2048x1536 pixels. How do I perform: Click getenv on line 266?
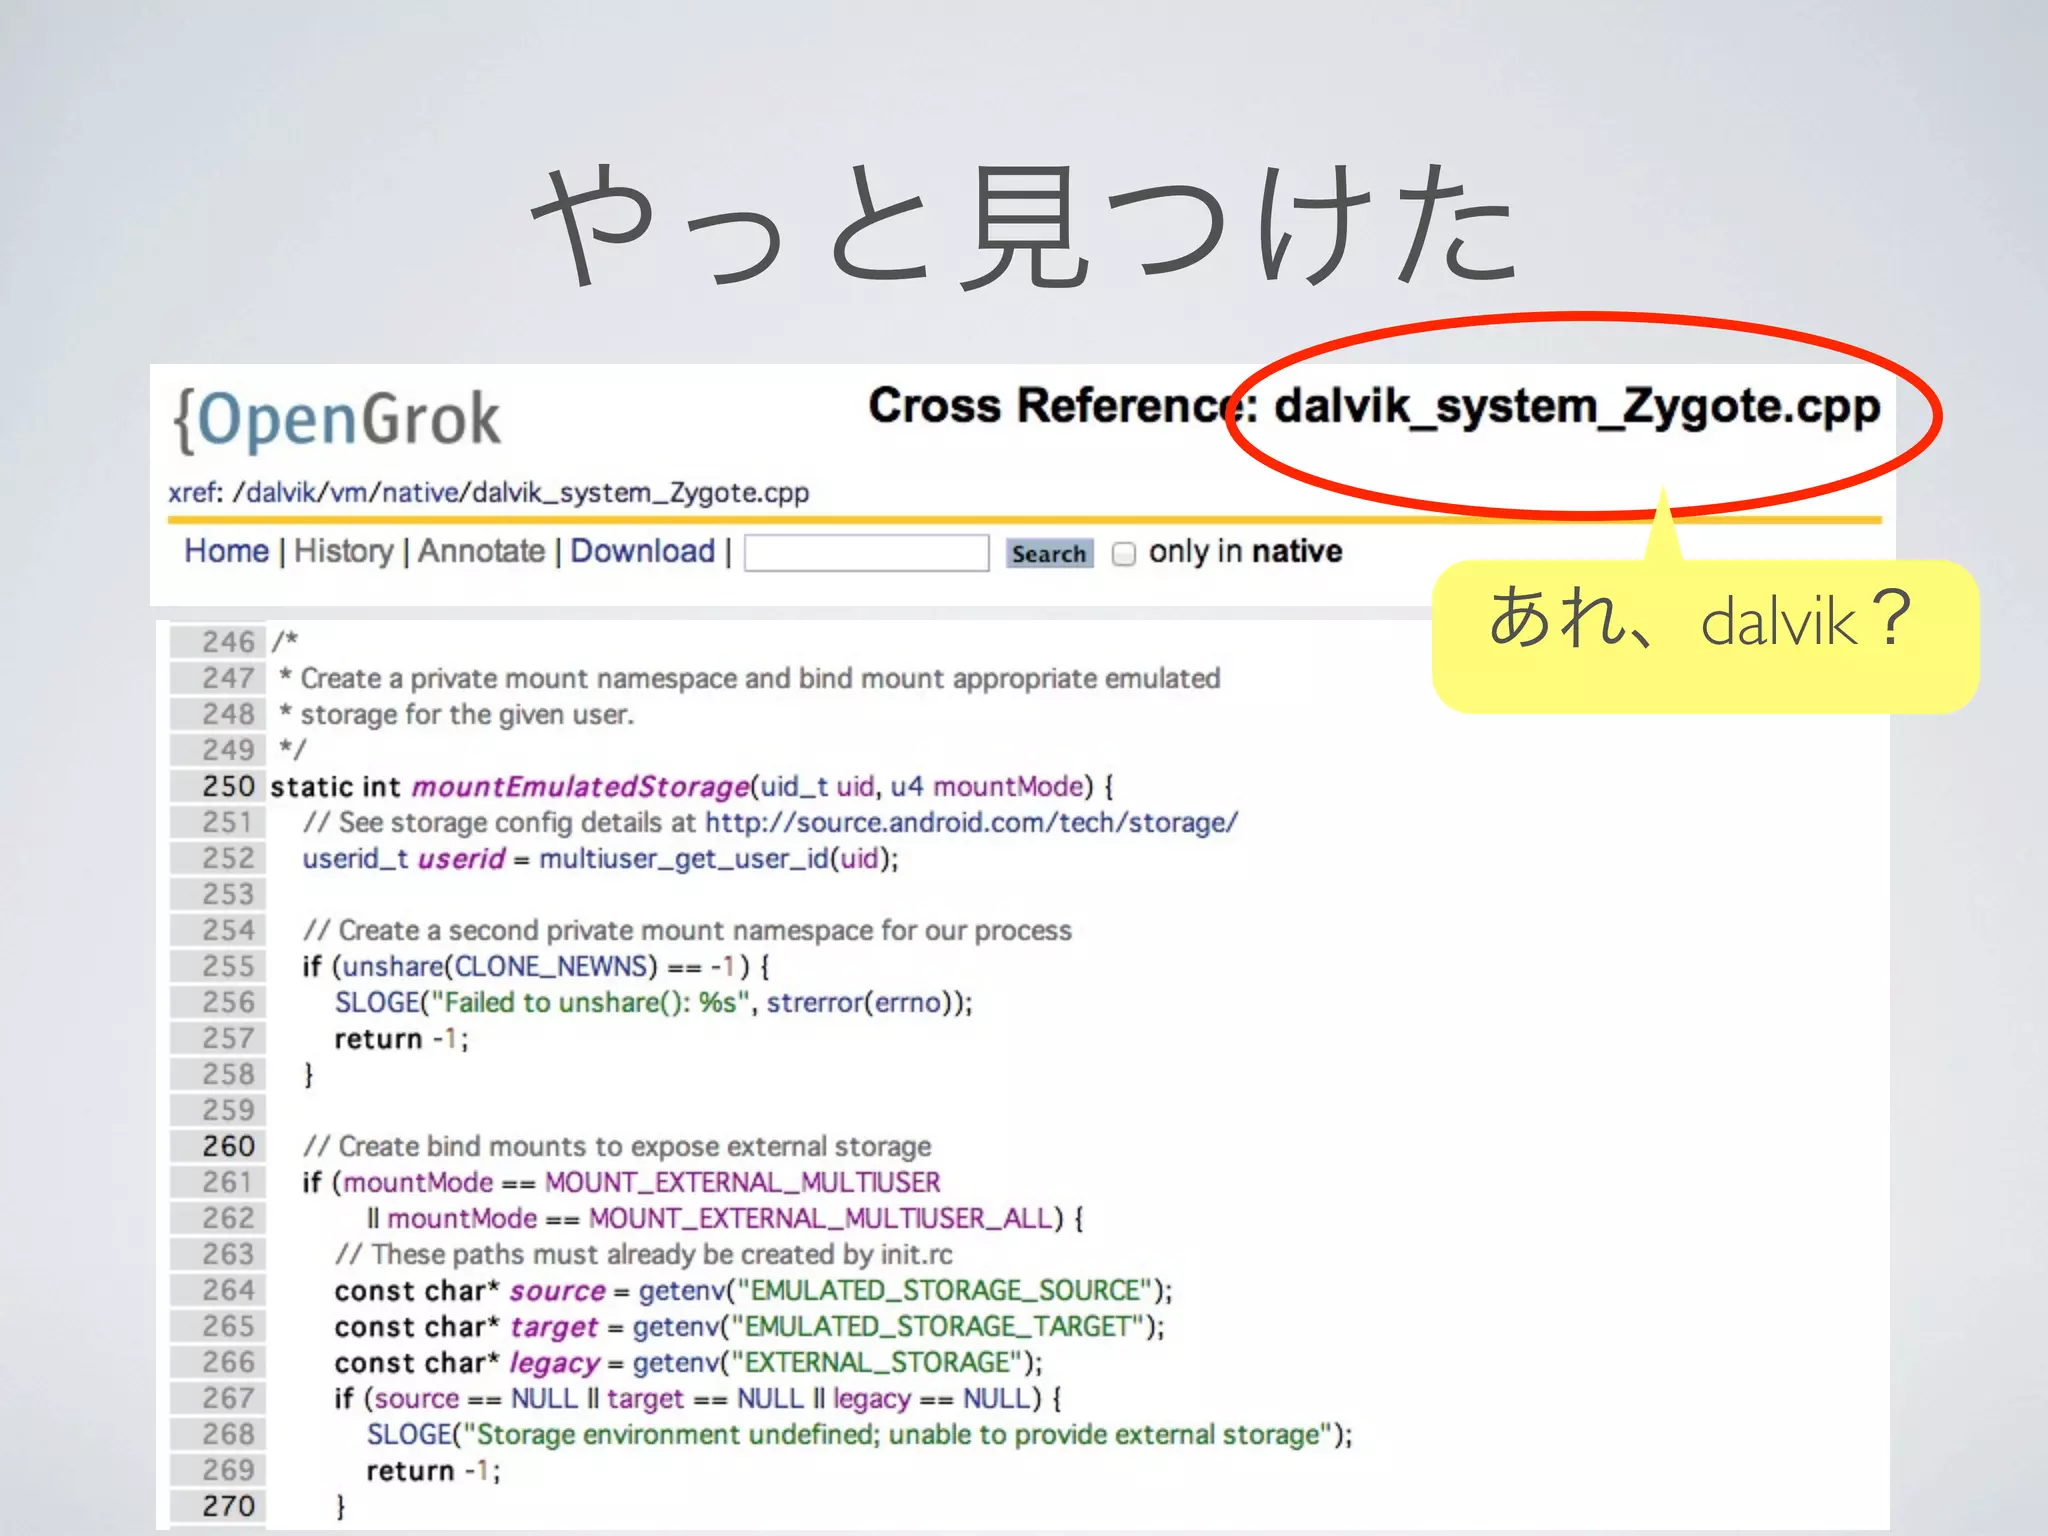click(675, 1363)
